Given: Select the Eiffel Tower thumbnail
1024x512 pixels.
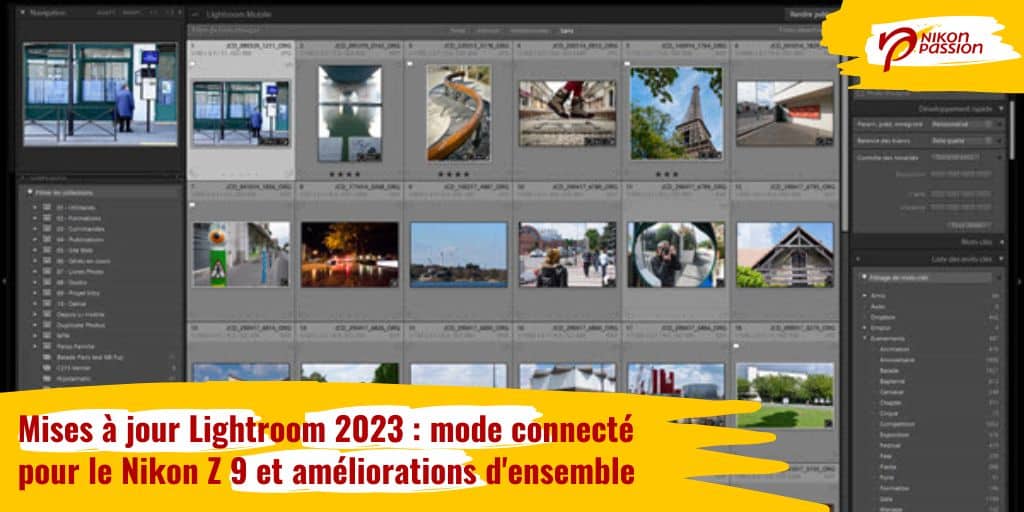Looking at the screenshot, I should click(x=676, y=112).
